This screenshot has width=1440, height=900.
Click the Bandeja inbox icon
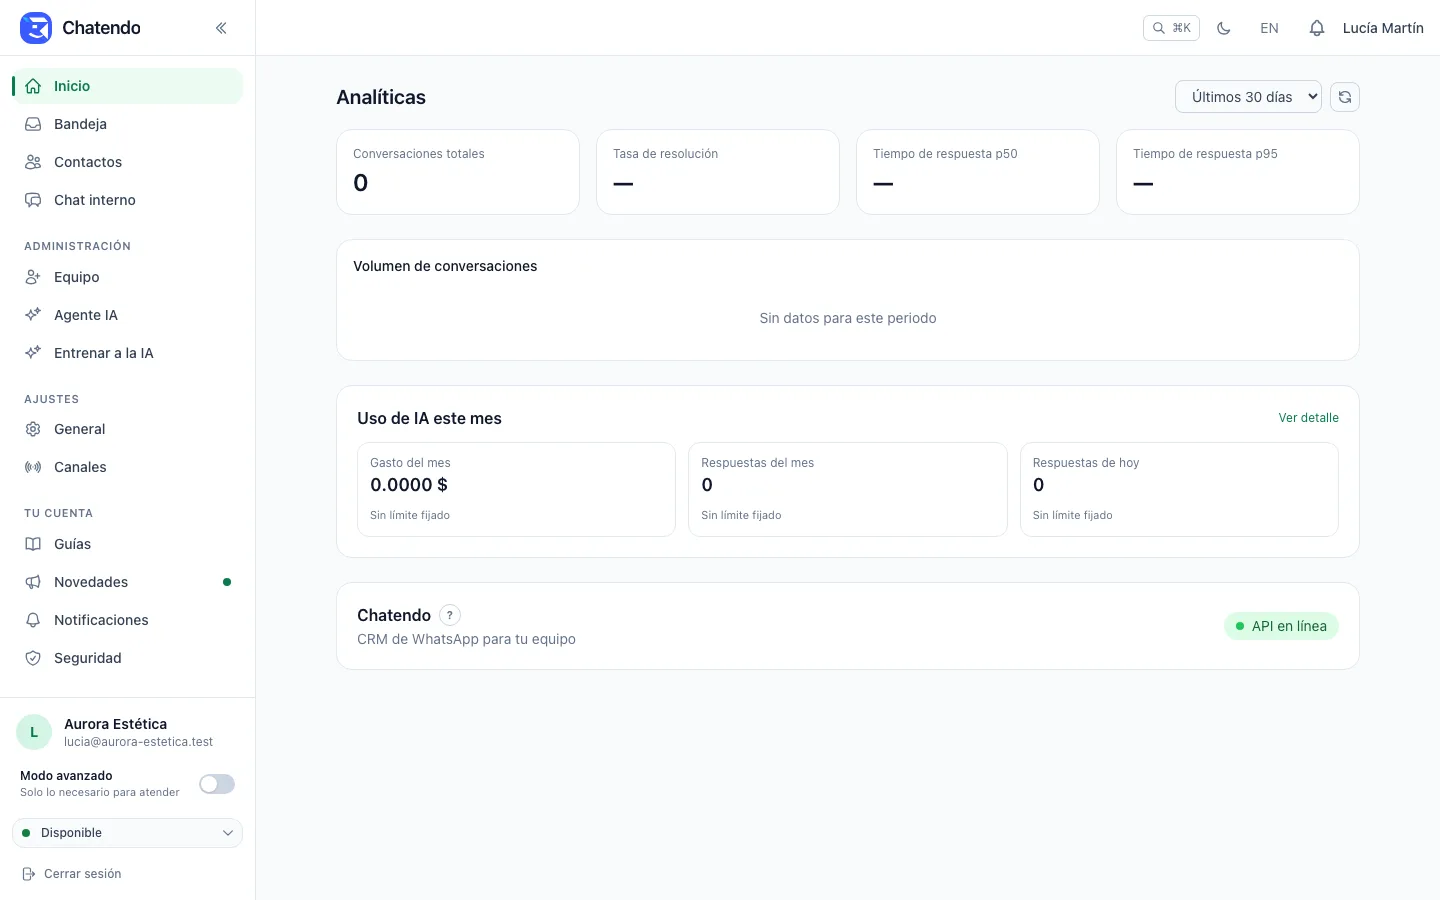[33, 124]
